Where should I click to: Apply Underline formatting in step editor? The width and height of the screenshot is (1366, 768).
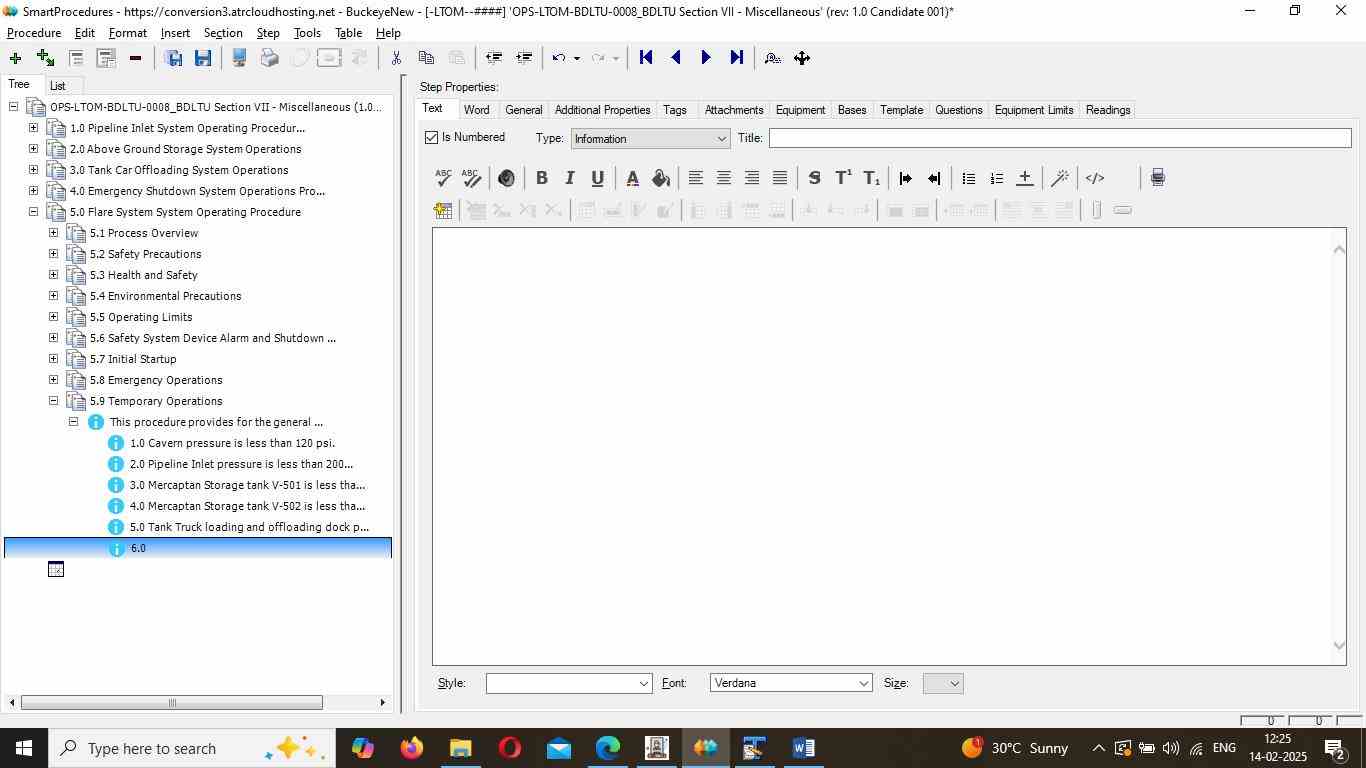(x=597, y=178)
